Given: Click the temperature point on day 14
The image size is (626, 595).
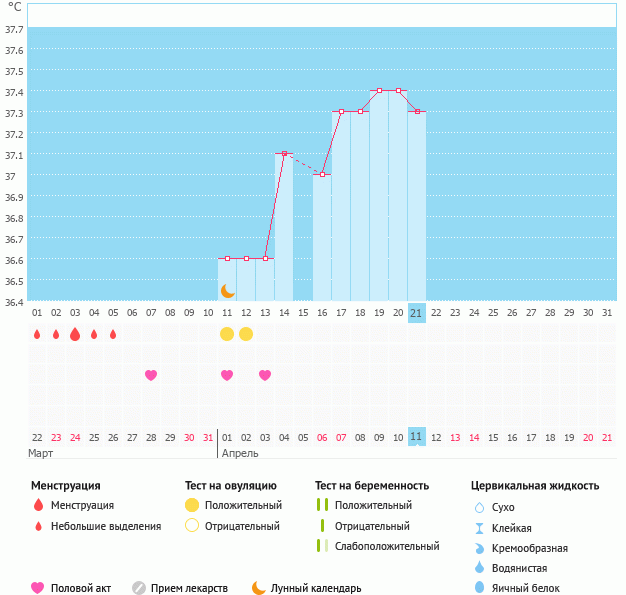Looking at the screenshot, I should click(x=284, y=153).
